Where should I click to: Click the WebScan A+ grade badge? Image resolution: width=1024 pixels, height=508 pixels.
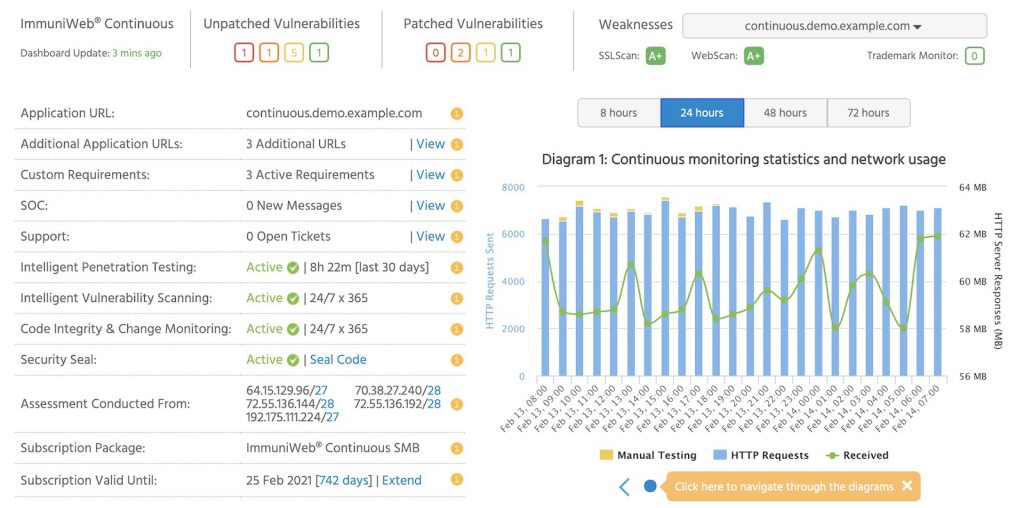tap(754, 56)
